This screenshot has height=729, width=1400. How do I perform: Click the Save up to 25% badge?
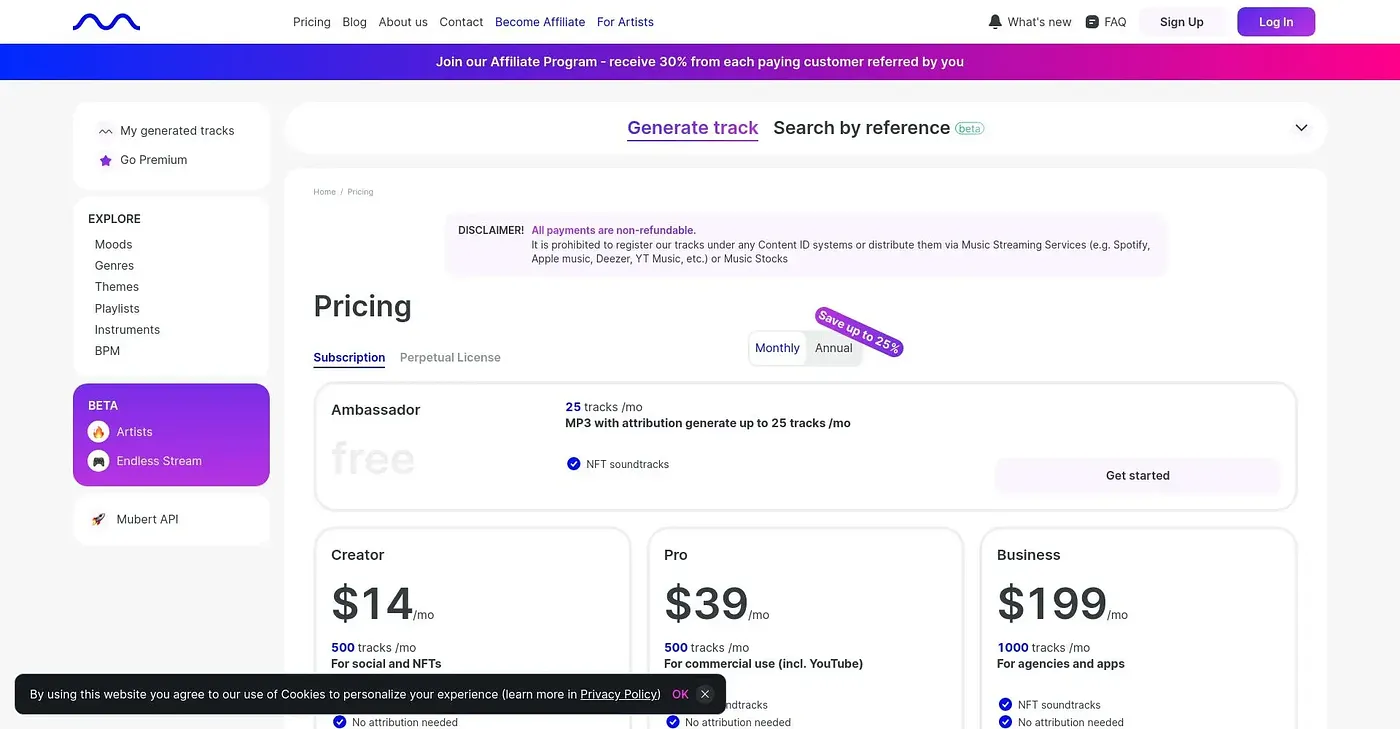pos(859,332)
